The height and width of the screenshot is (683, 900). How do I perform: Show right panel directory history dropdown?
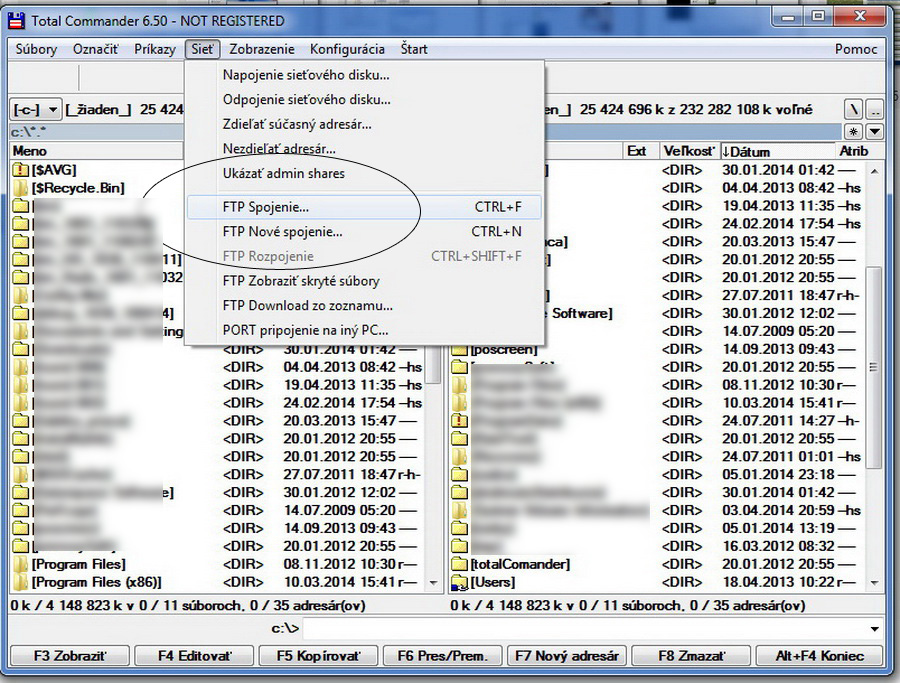874,132
